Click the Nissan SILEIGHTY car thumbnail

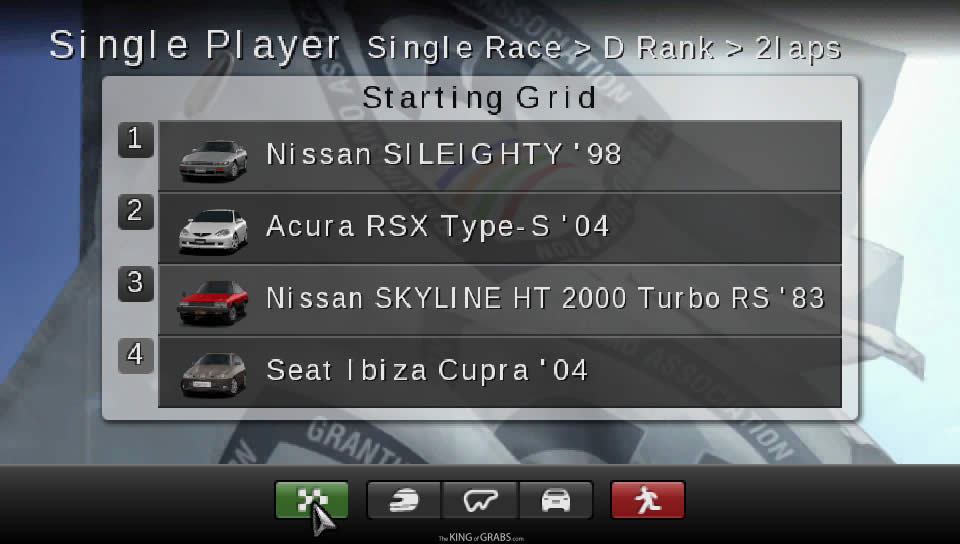pyautogui.click(x=213, y=160)
